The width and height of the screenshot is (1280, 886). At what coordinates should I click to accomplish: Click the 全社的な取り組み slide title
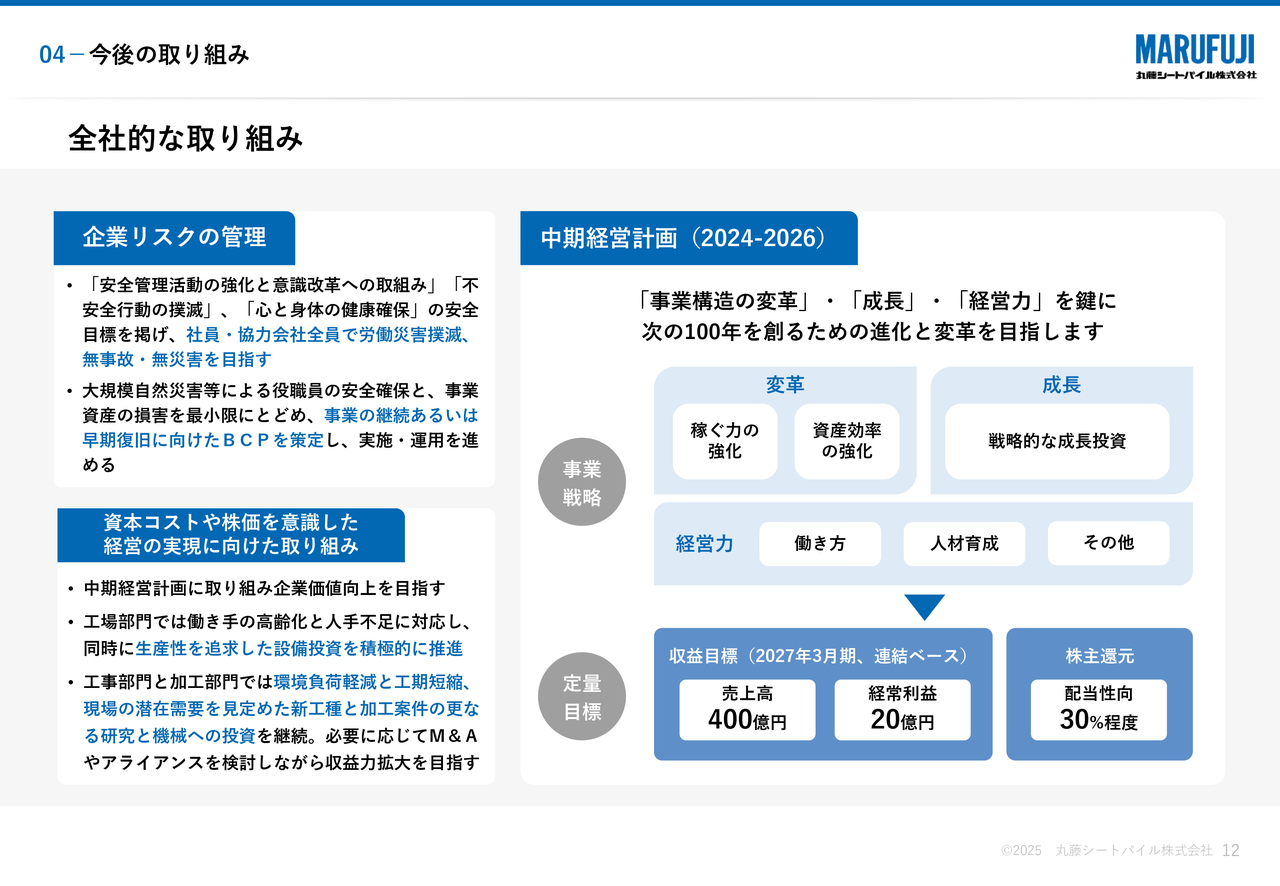click(x=186, y=139)
